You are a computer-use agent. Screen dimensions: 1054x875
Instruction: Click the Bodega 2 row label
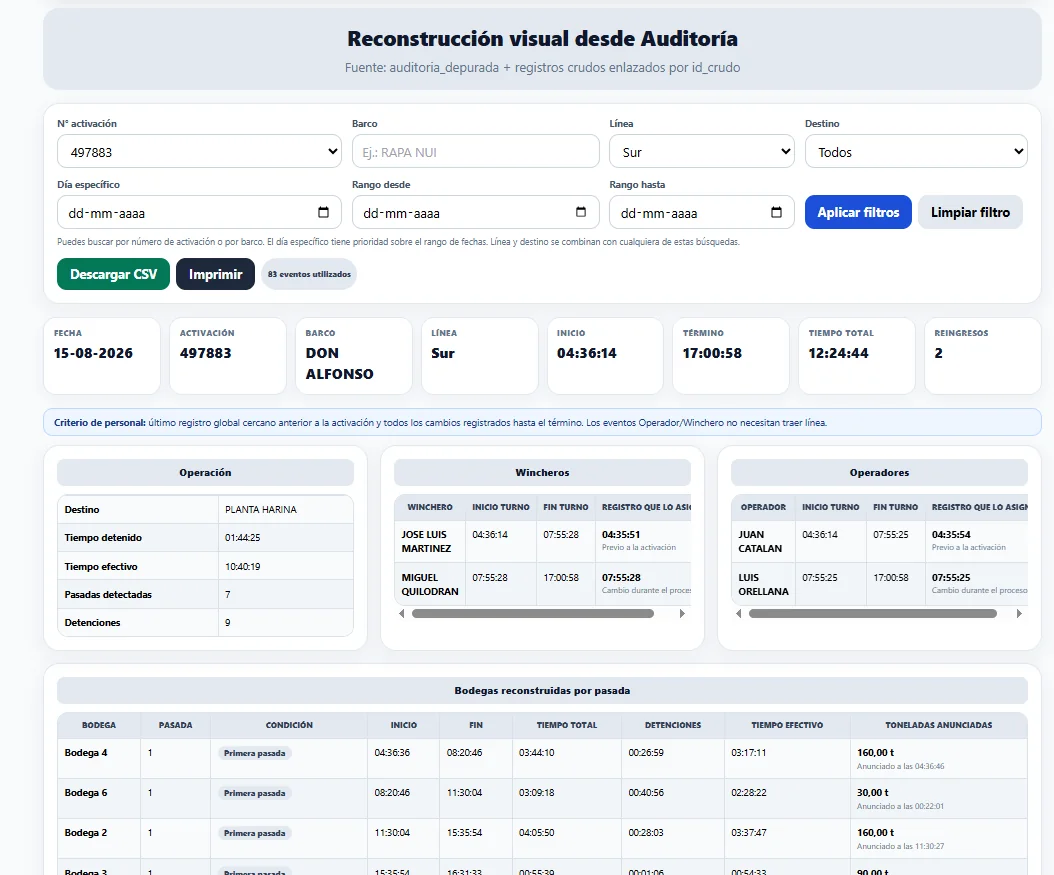click(85, 833)
